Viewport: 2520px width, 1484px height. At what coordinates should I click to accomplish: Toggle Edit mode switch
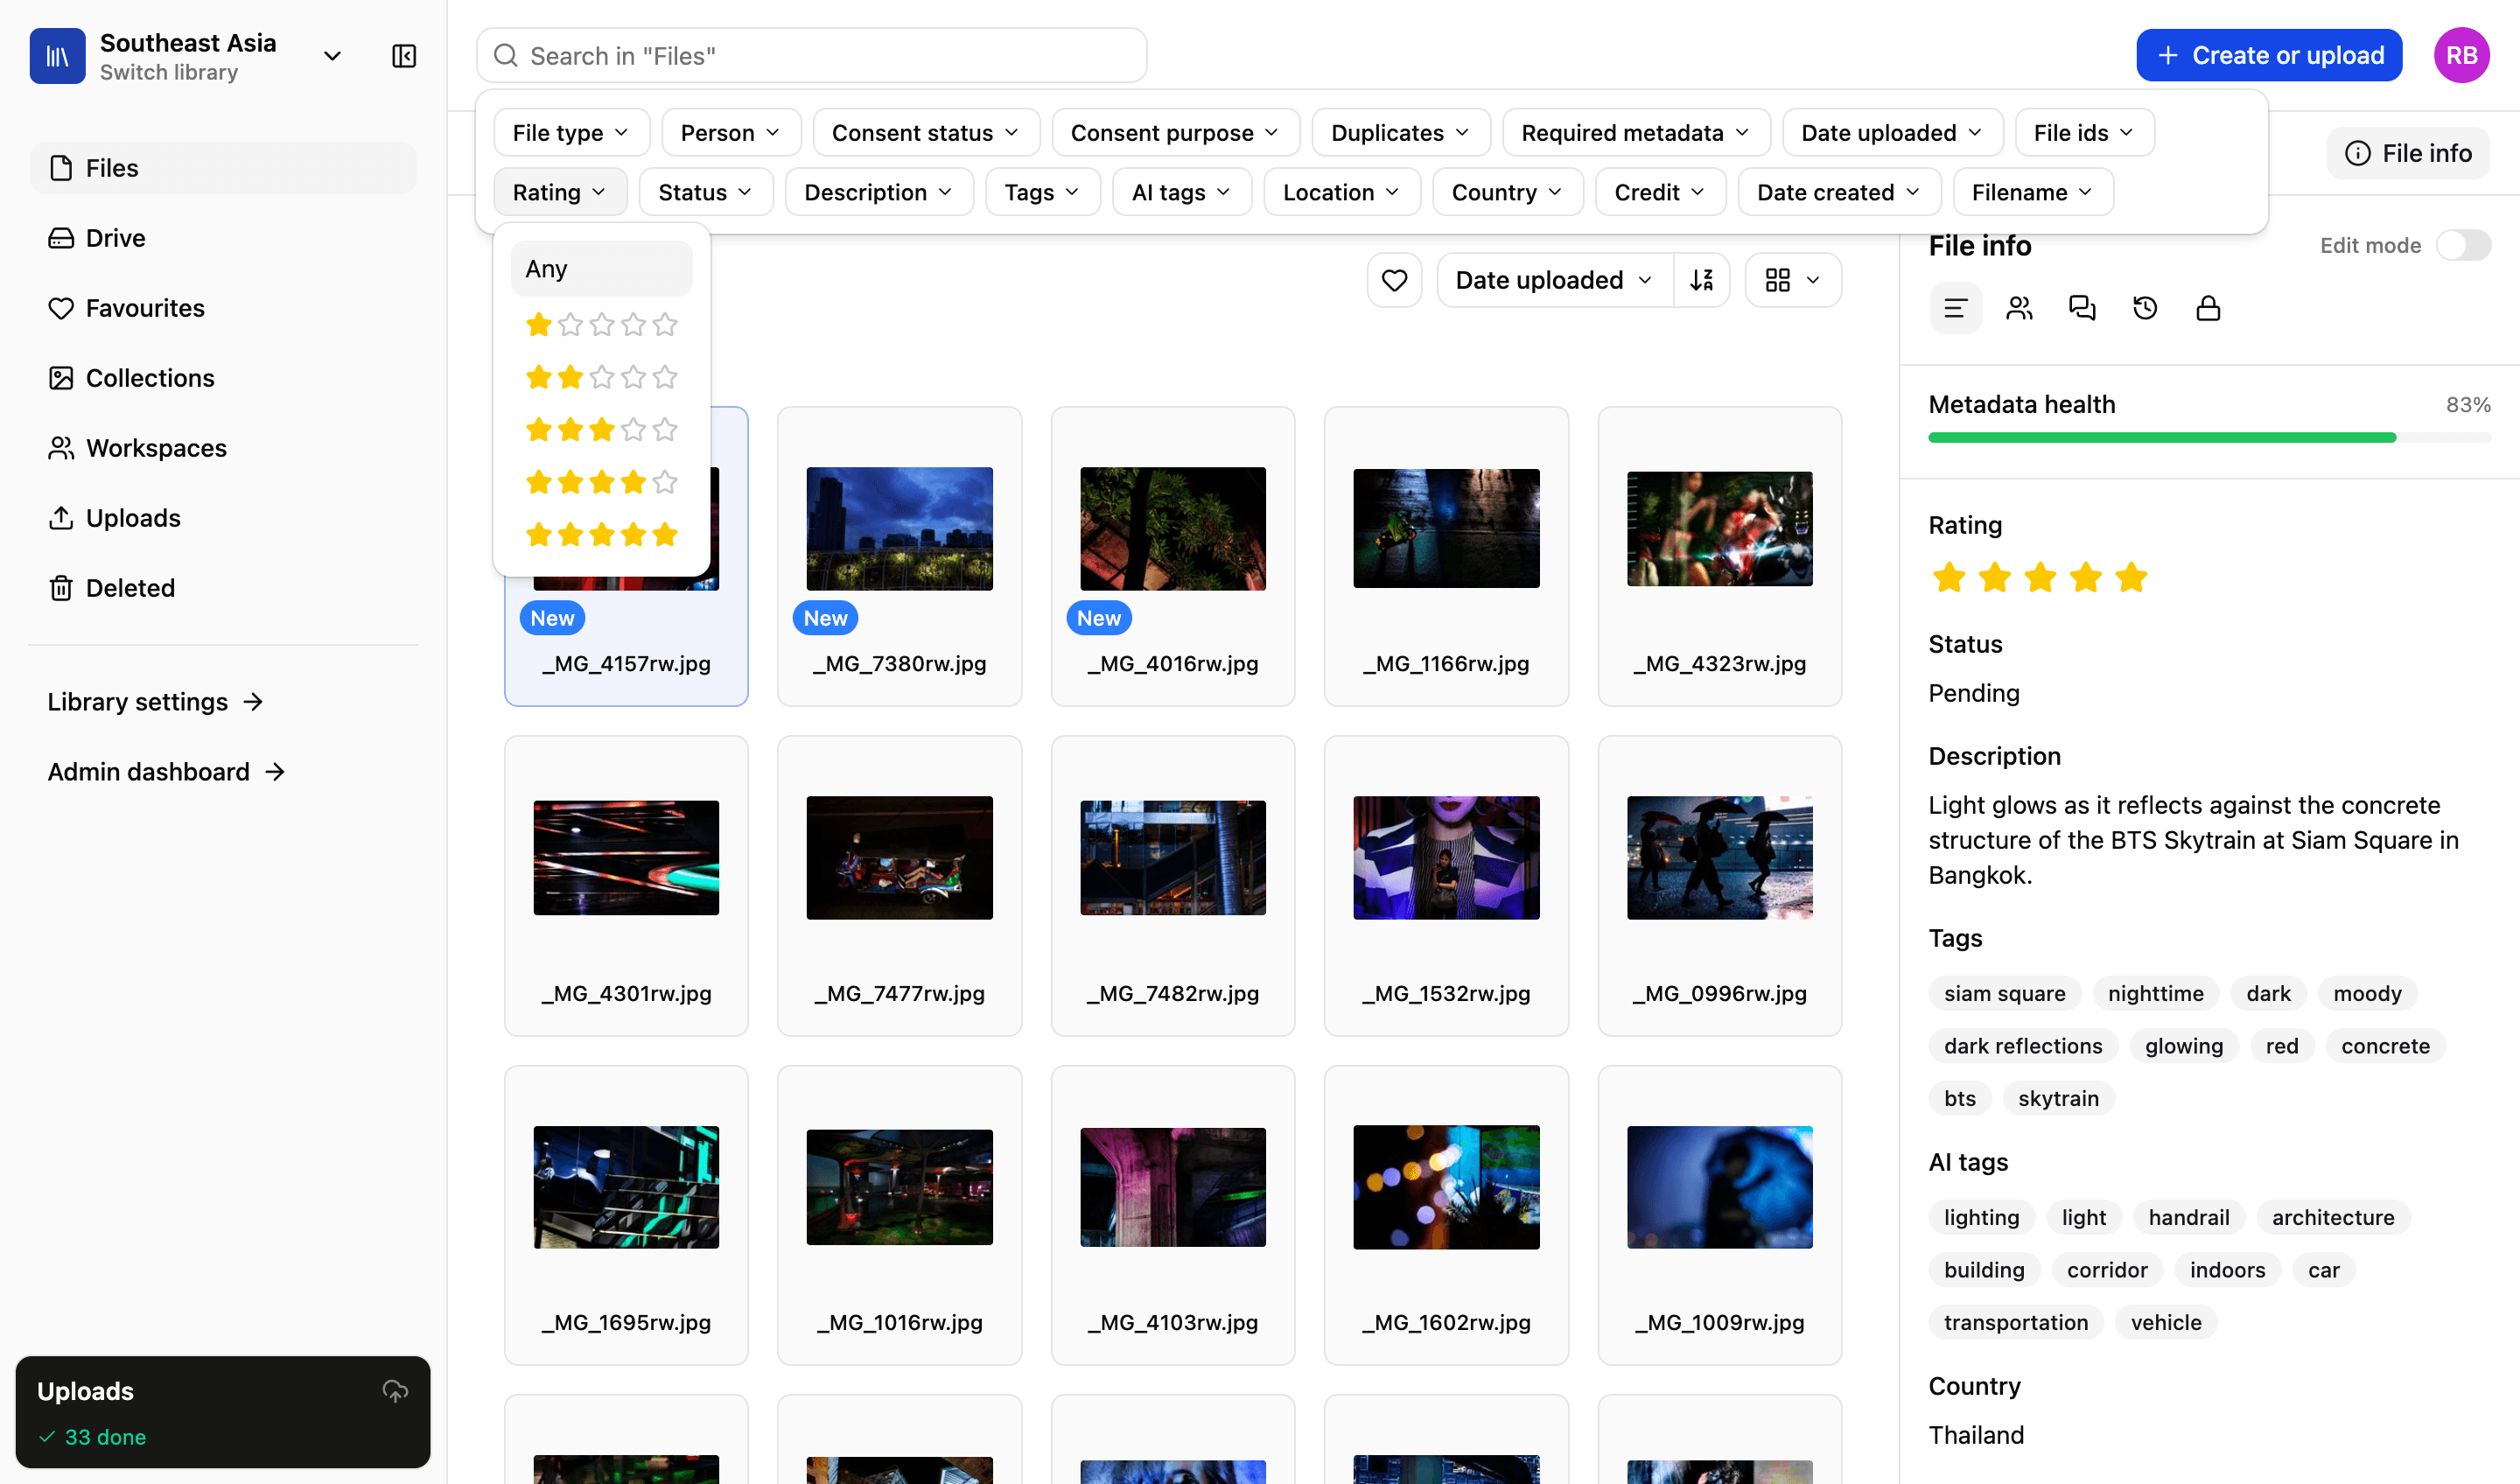[2462, 245]
